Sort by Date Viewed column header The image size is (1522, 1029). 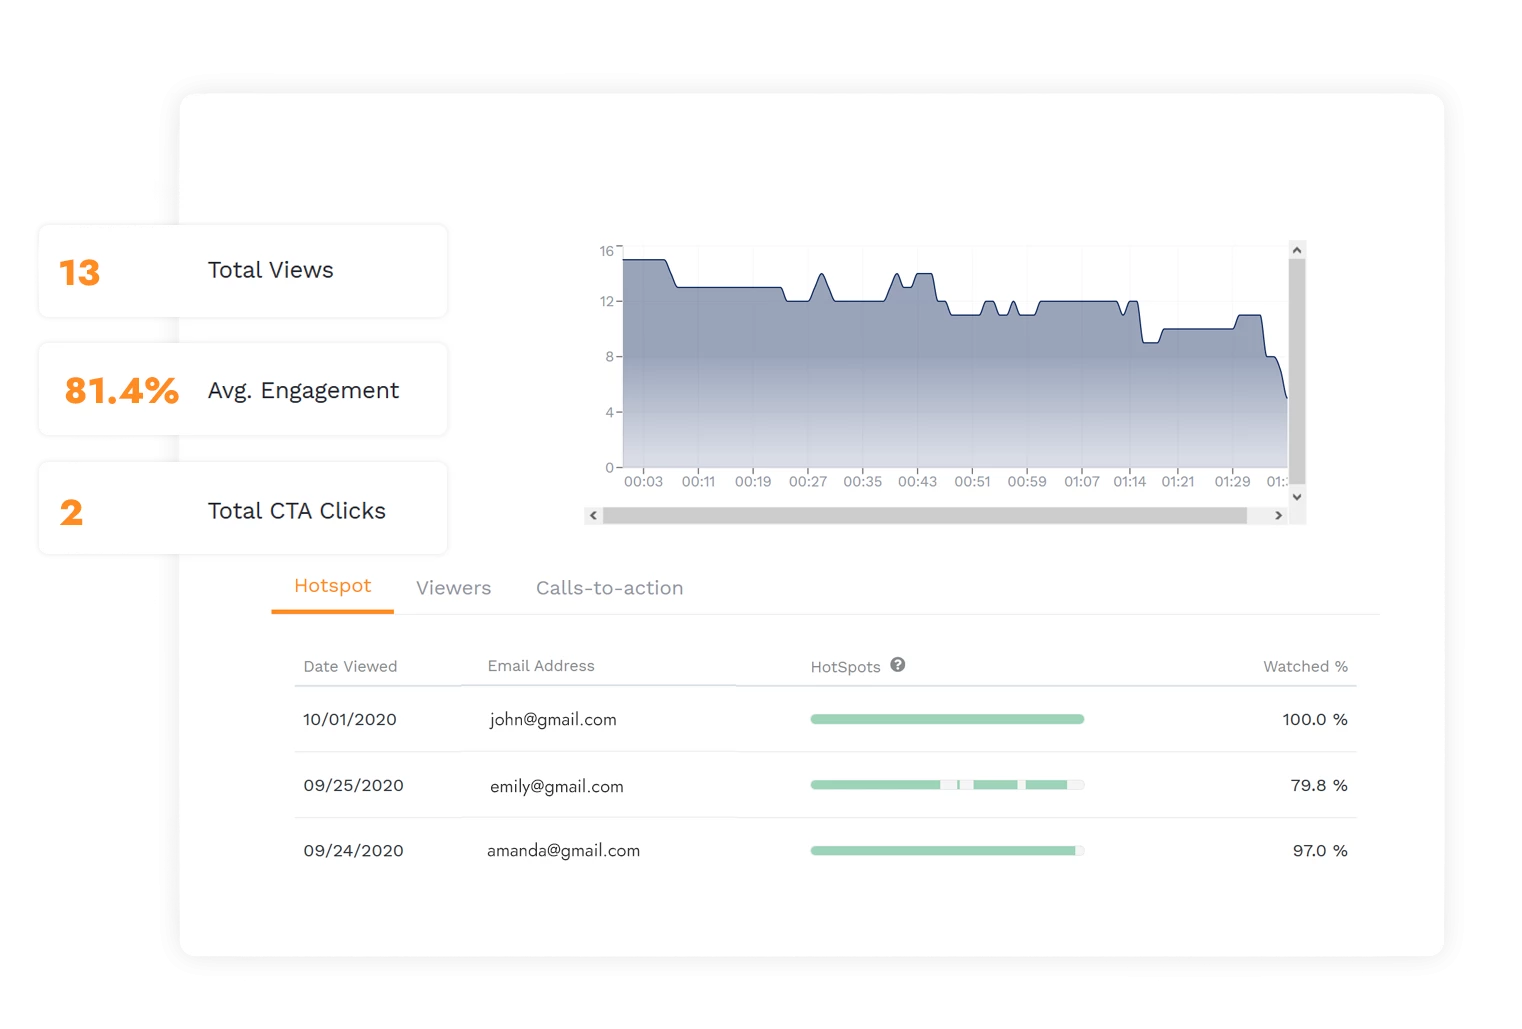point(350,667)
